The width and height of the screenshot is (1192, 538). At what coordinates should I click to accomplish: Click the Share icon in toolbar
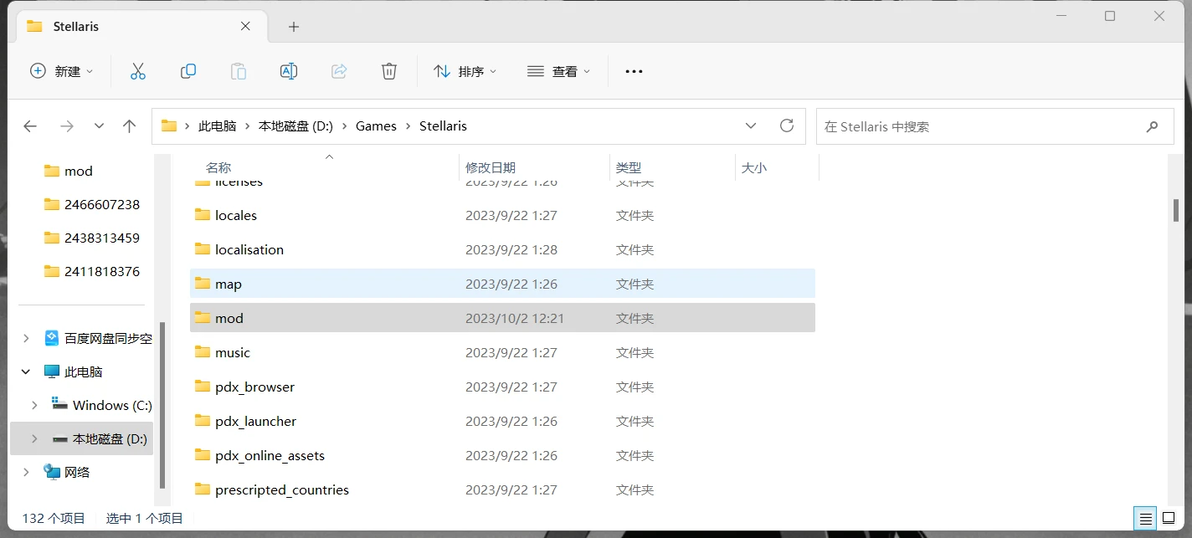(339, 71)
